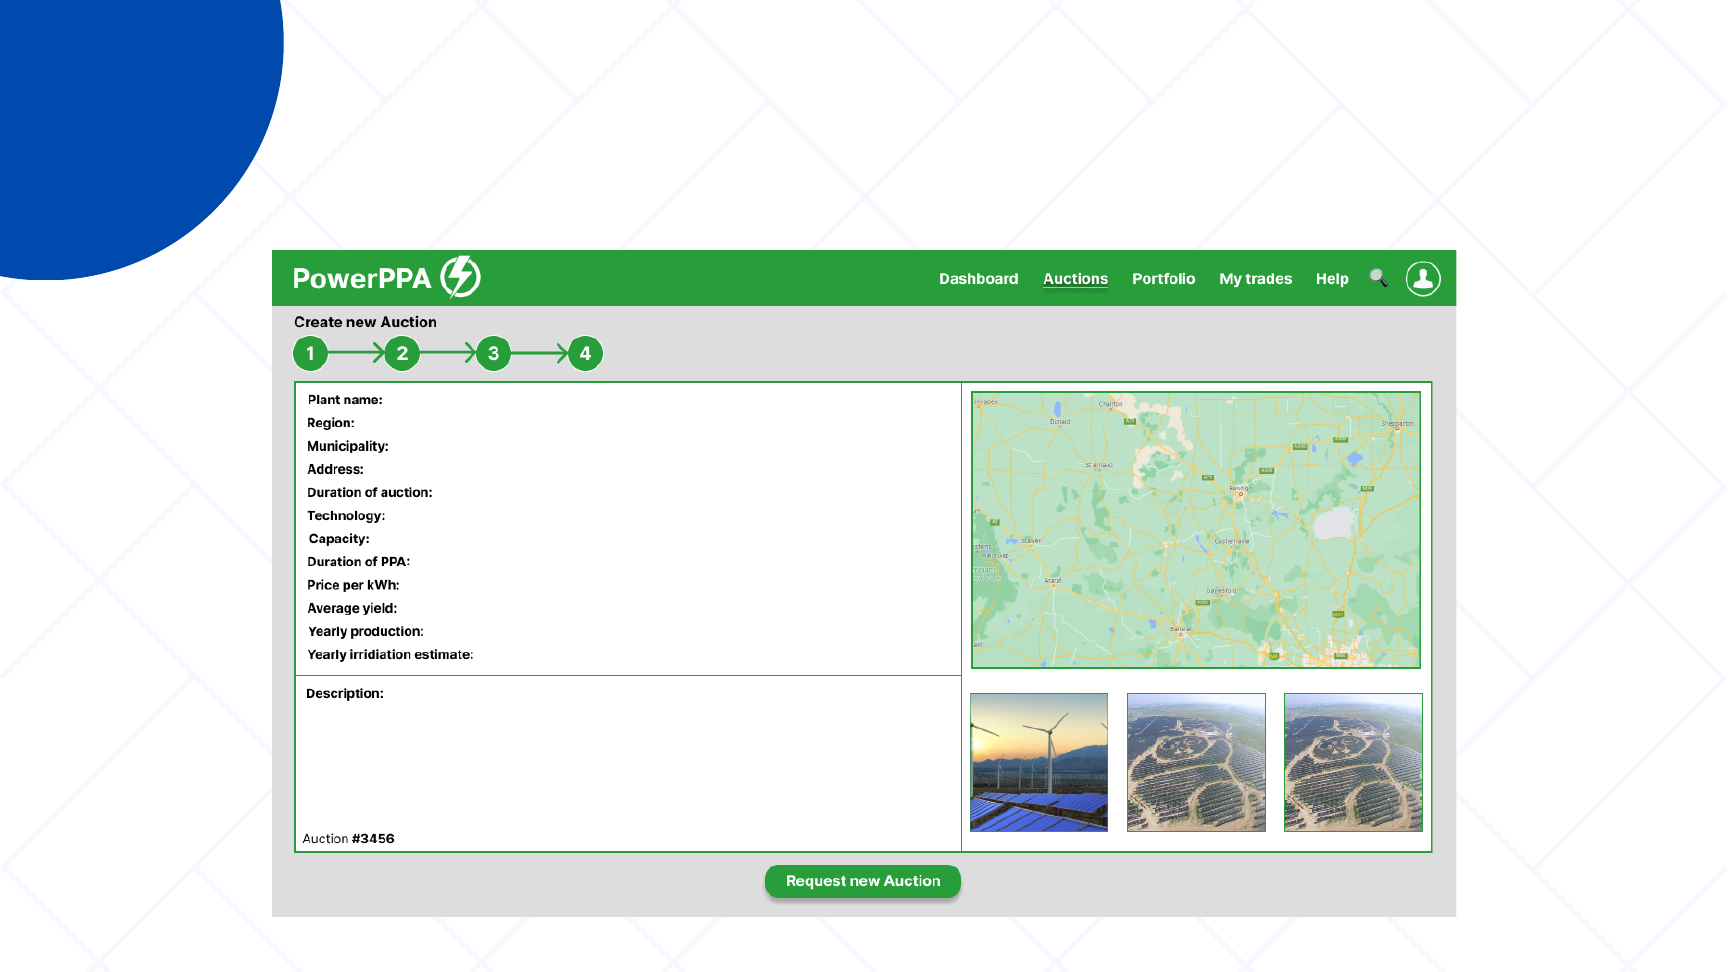Click the PowerPPA brand name text
1728x972 pixels.
click(361, 278)
